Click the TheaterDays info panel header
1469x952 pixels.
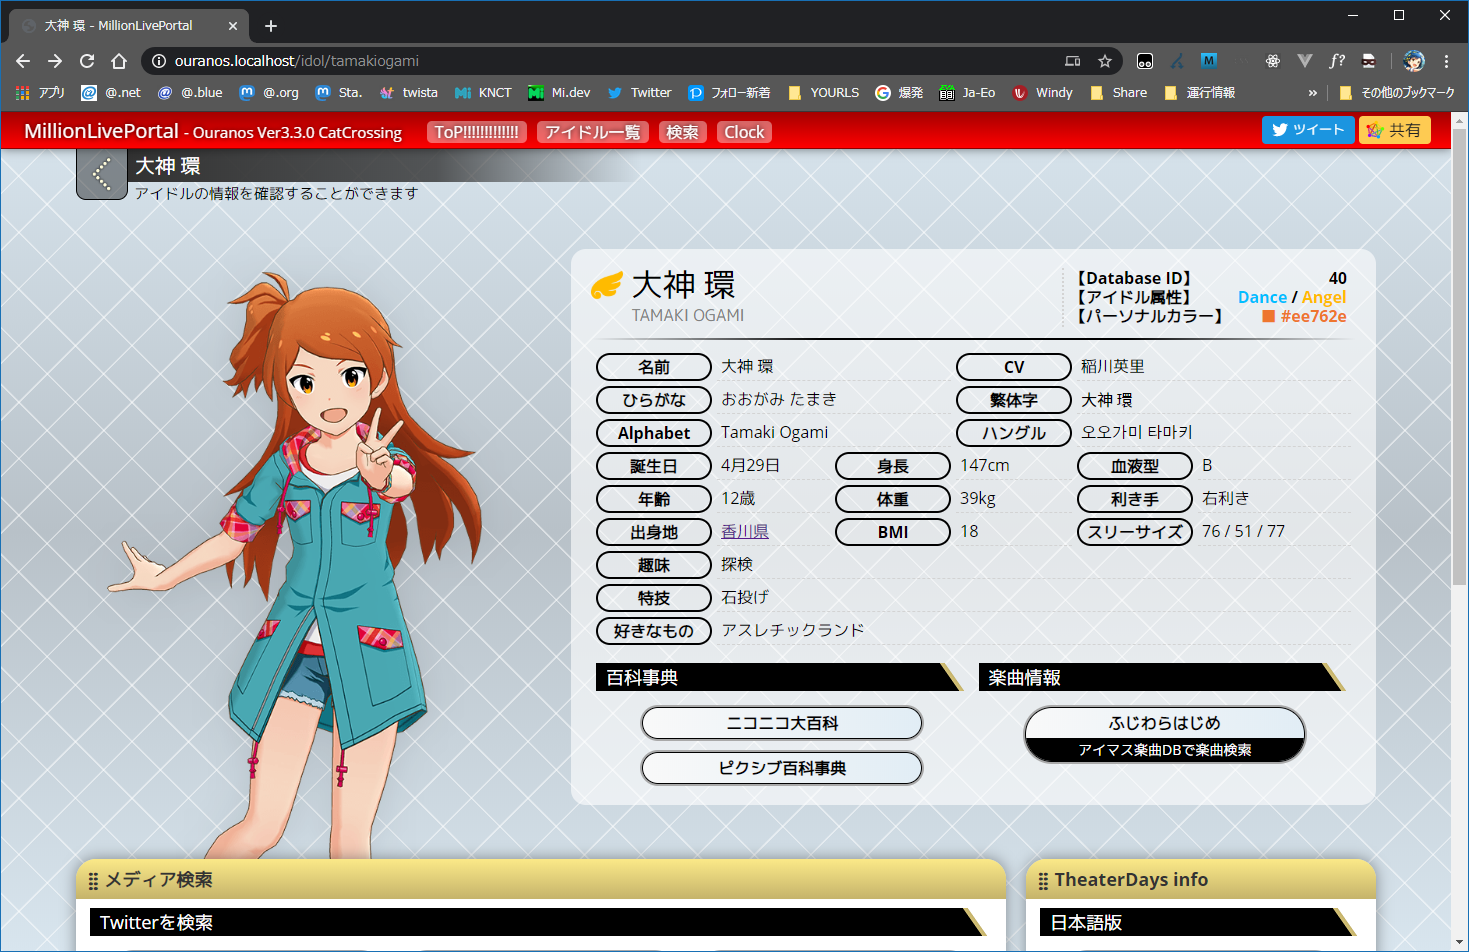click(1201, 880)
